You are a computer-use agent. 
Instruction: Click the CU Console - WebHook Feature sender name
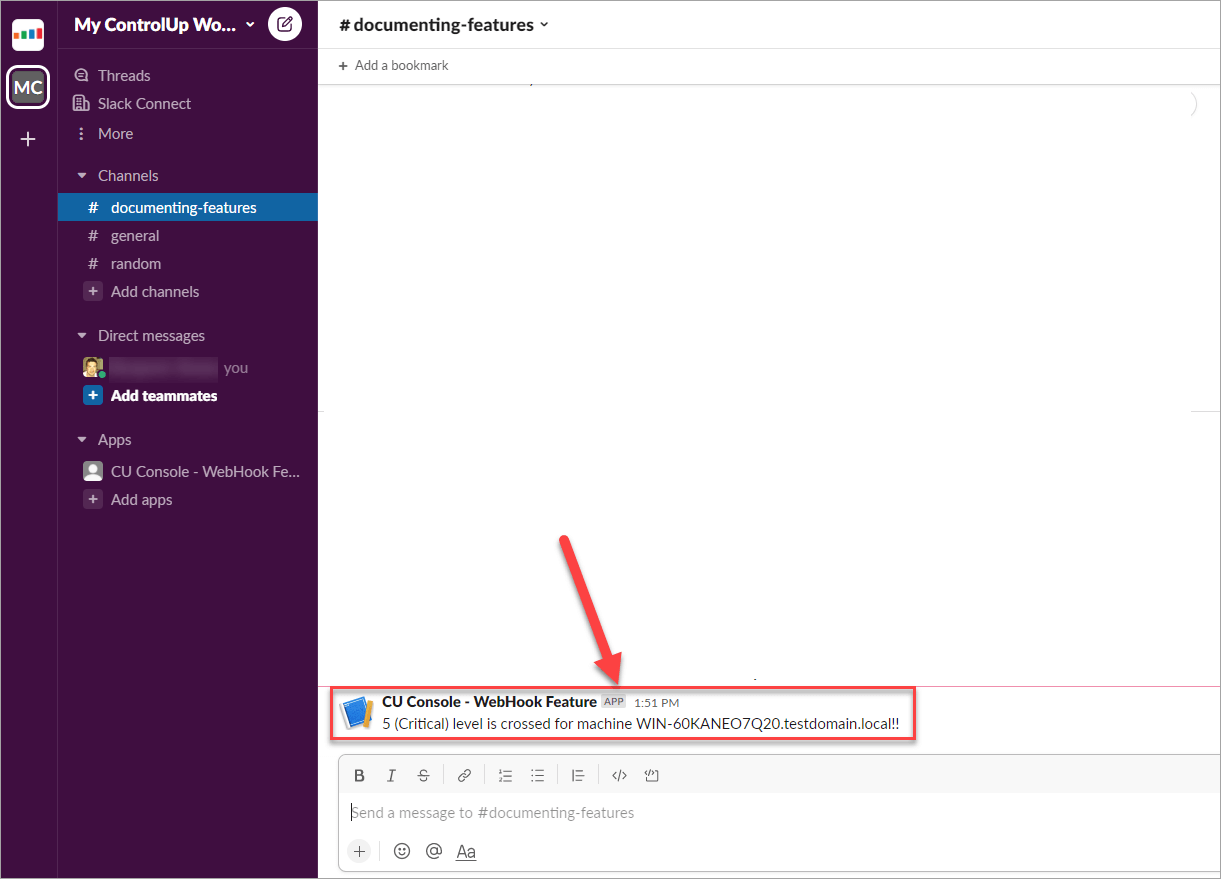coord(489,702)
